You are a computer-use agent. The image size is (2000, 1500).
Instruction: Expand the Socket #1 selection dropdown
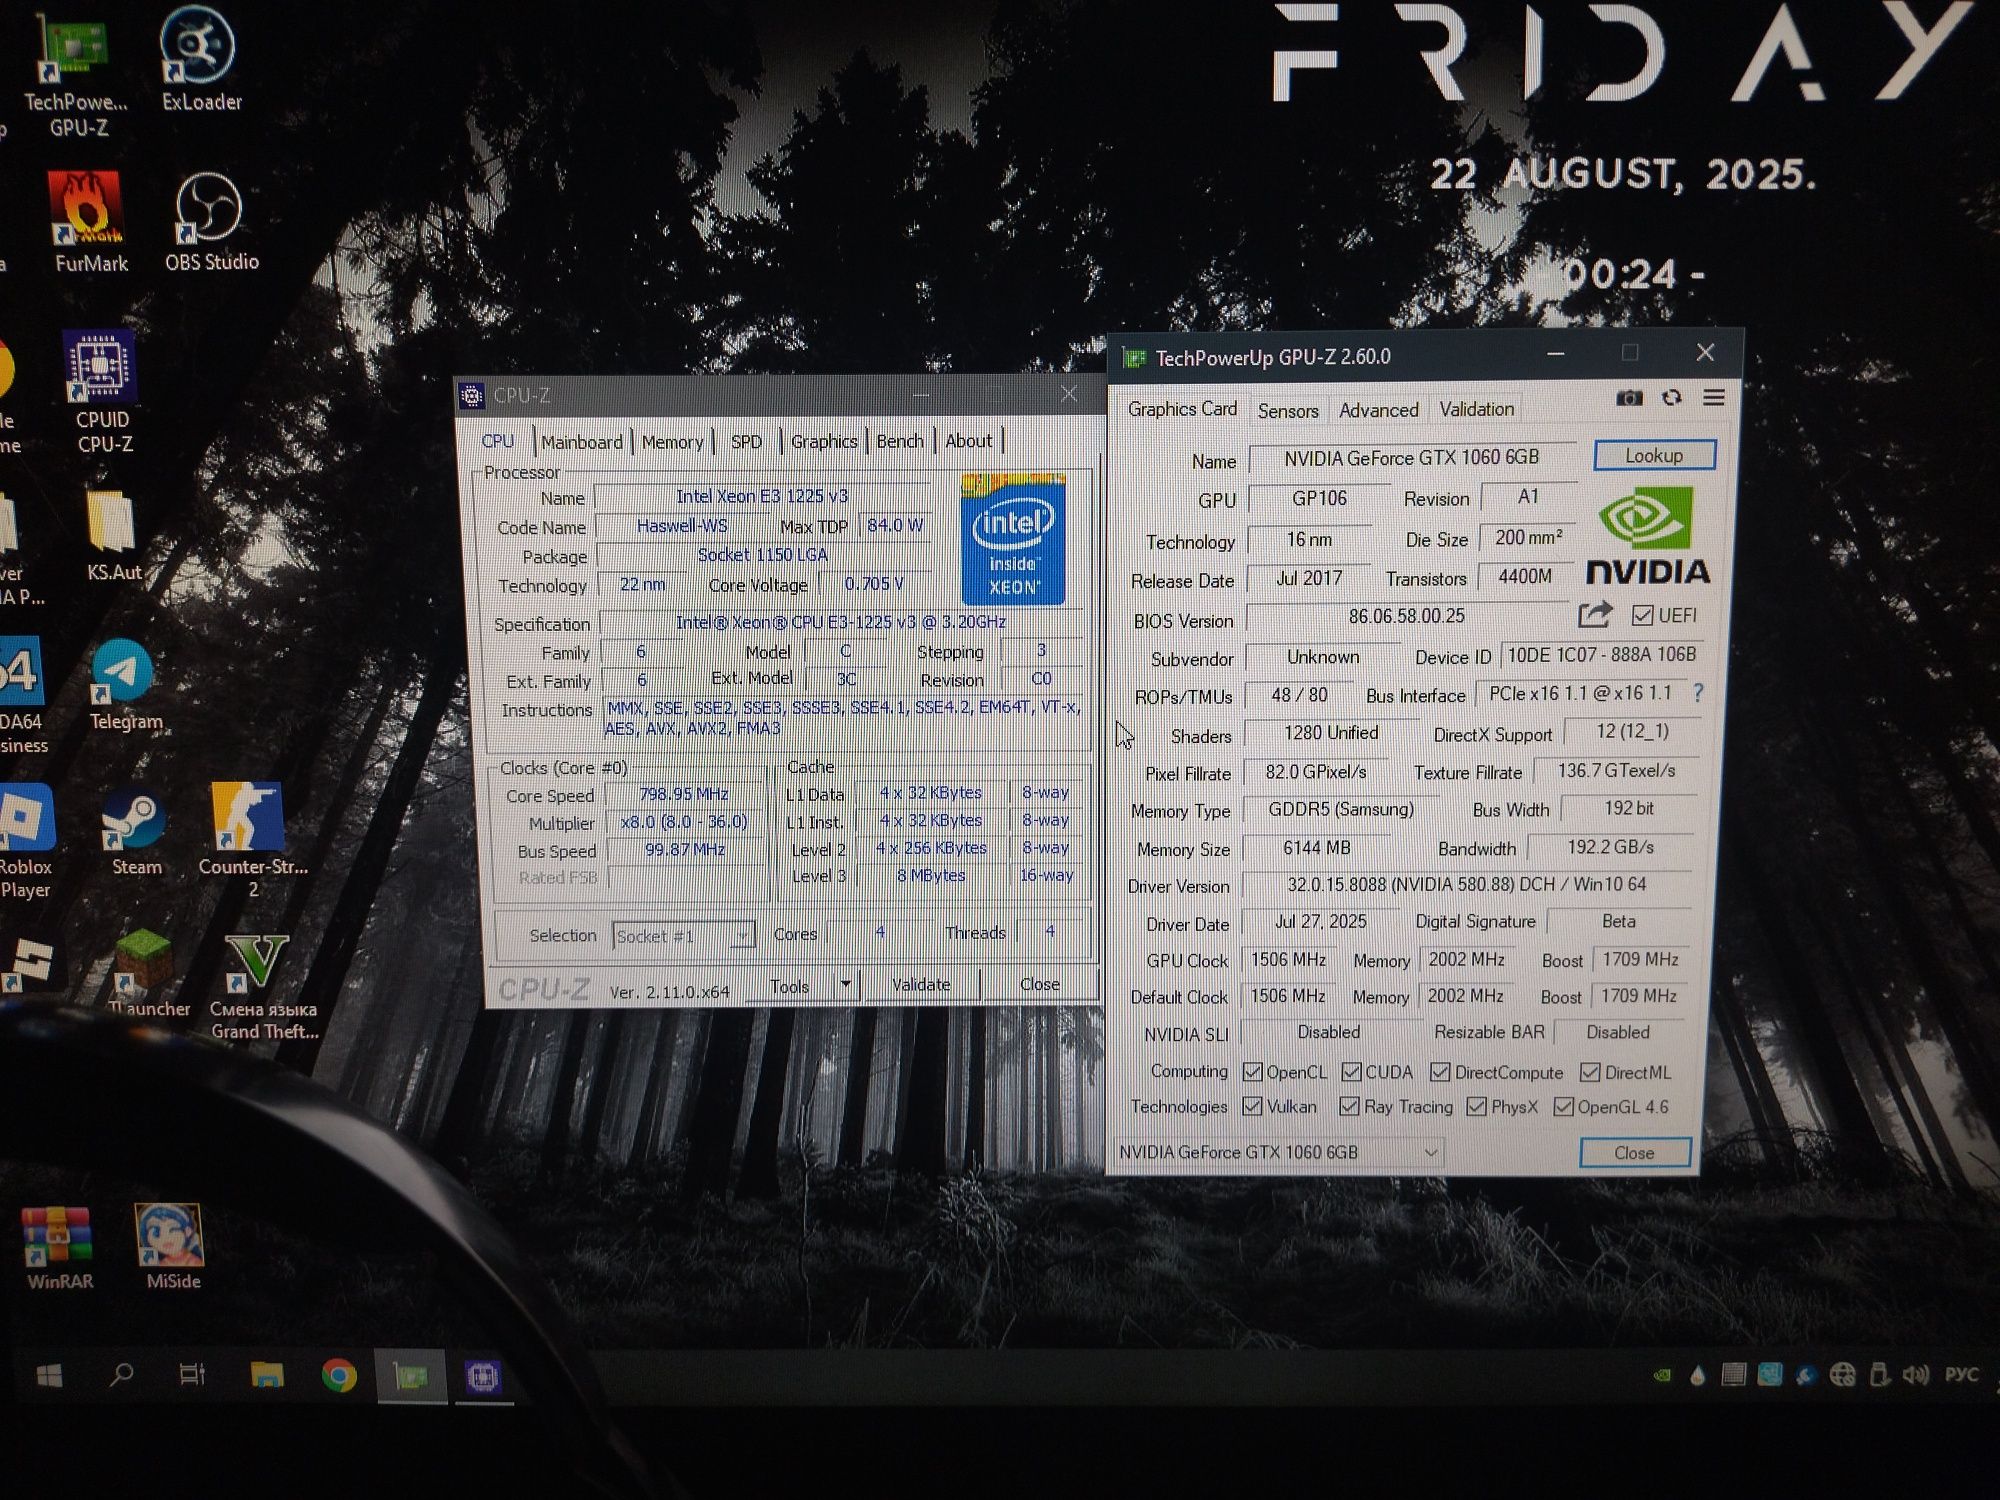coord(742,935)
